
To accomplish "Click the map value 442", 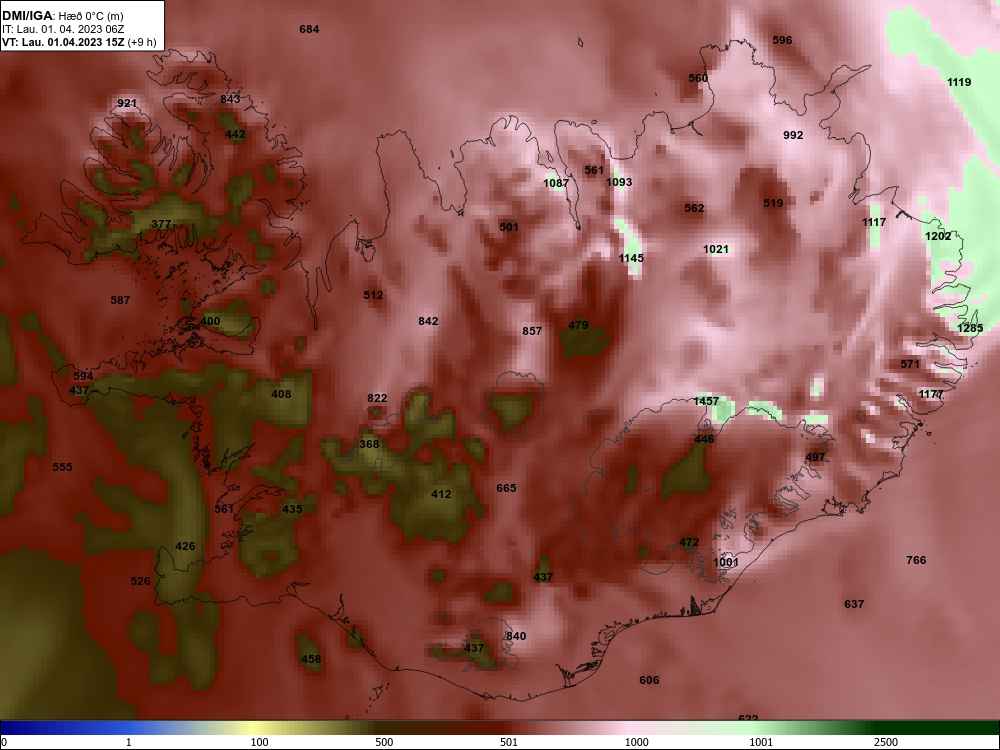I will (235, 135).
